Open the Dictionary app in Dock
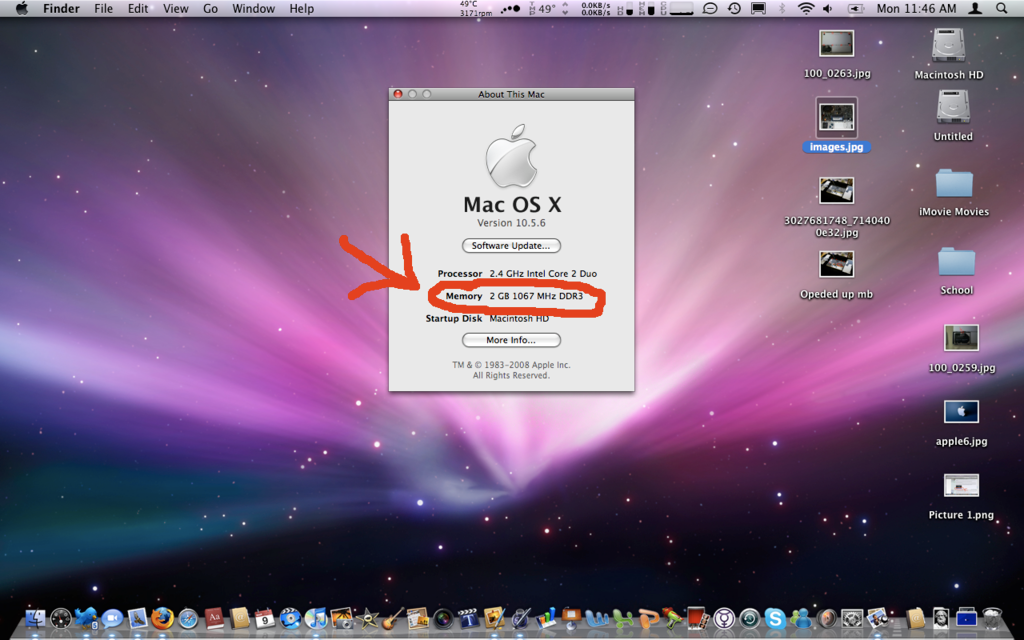This screenshot has width=1024, height=640. click(214, 618)
